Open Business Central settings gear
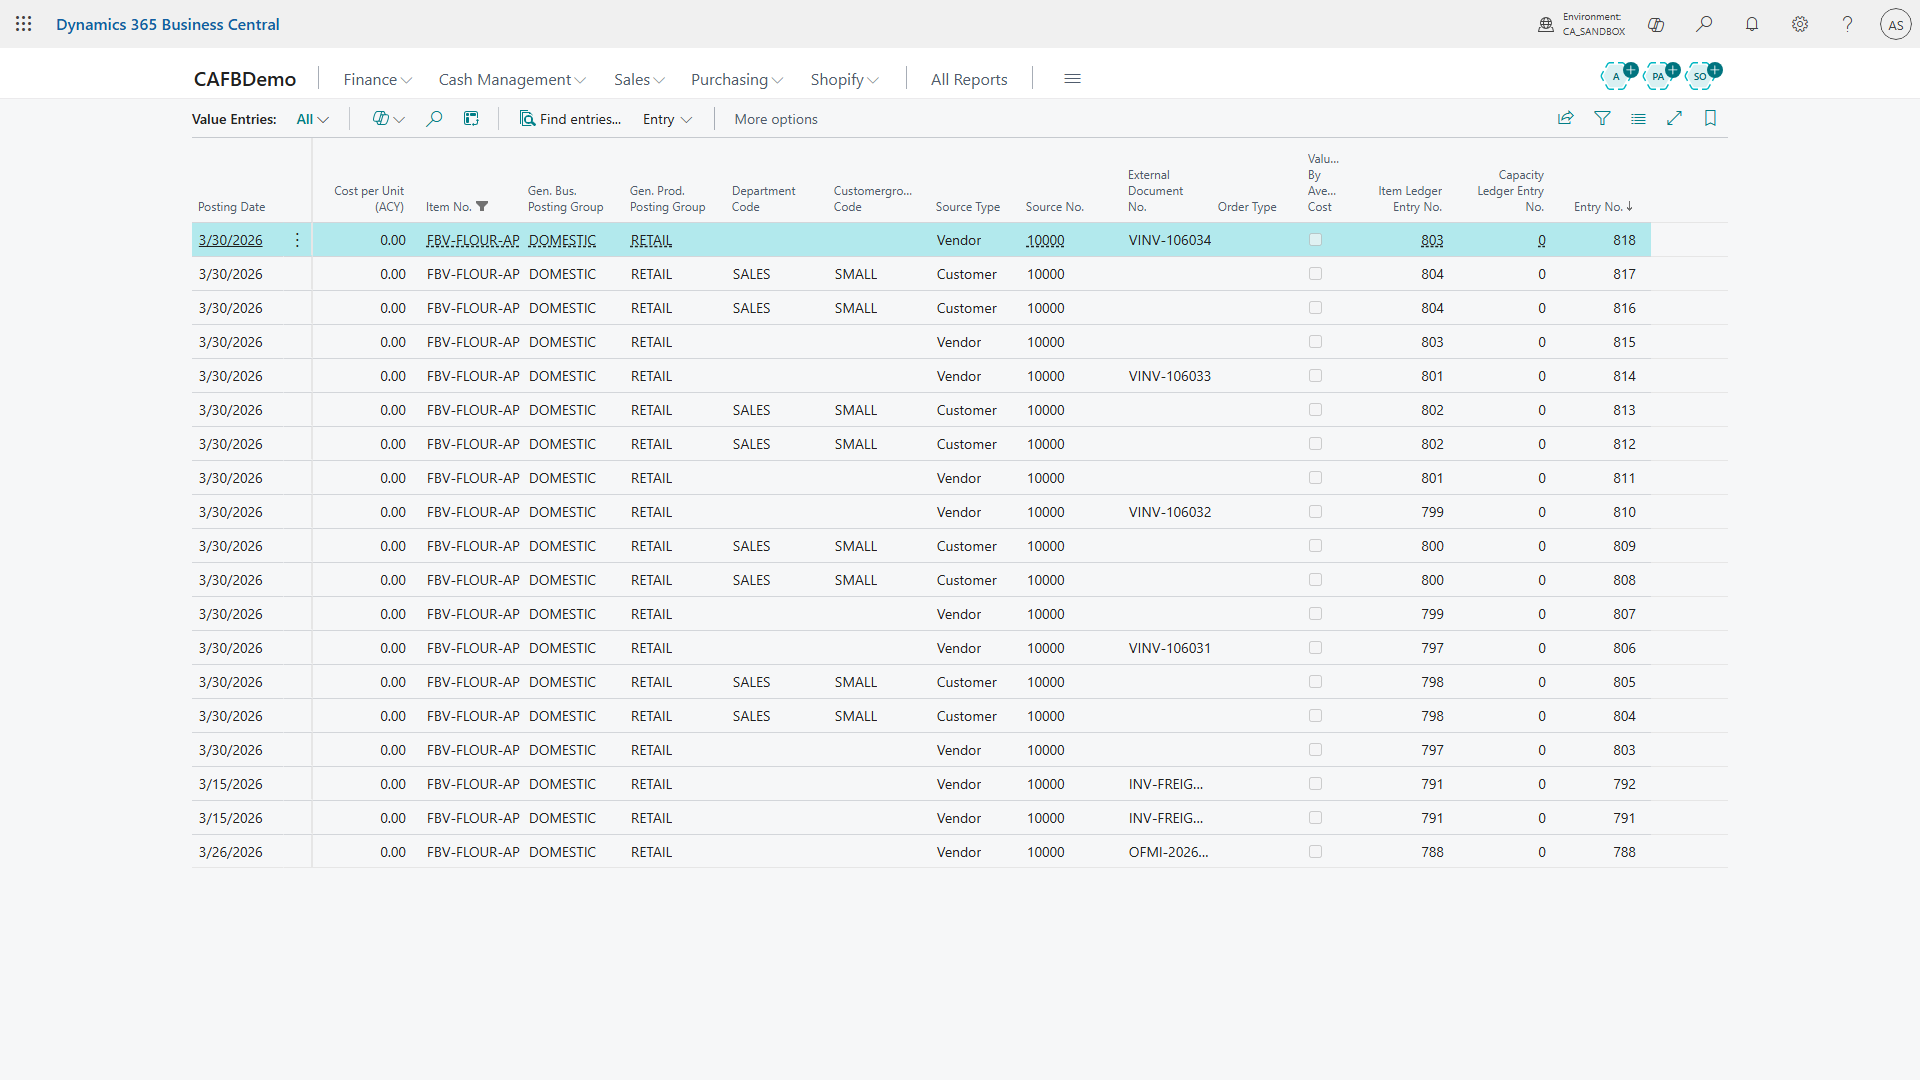 pyautogui.click(x=1800, y=24)
